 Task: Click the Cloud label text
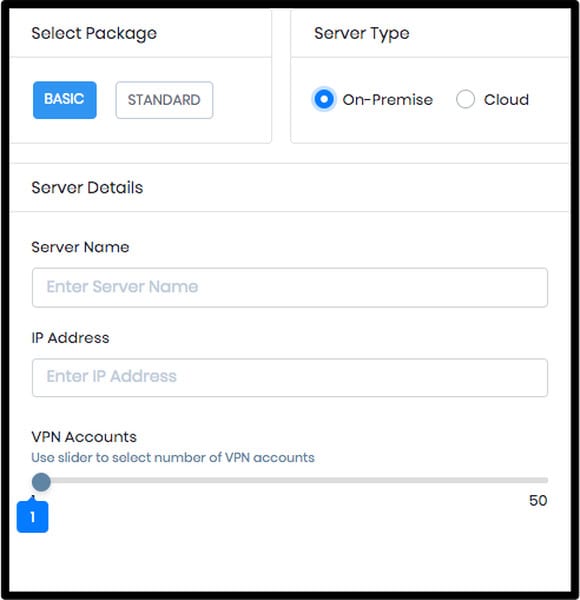point(506,100)
